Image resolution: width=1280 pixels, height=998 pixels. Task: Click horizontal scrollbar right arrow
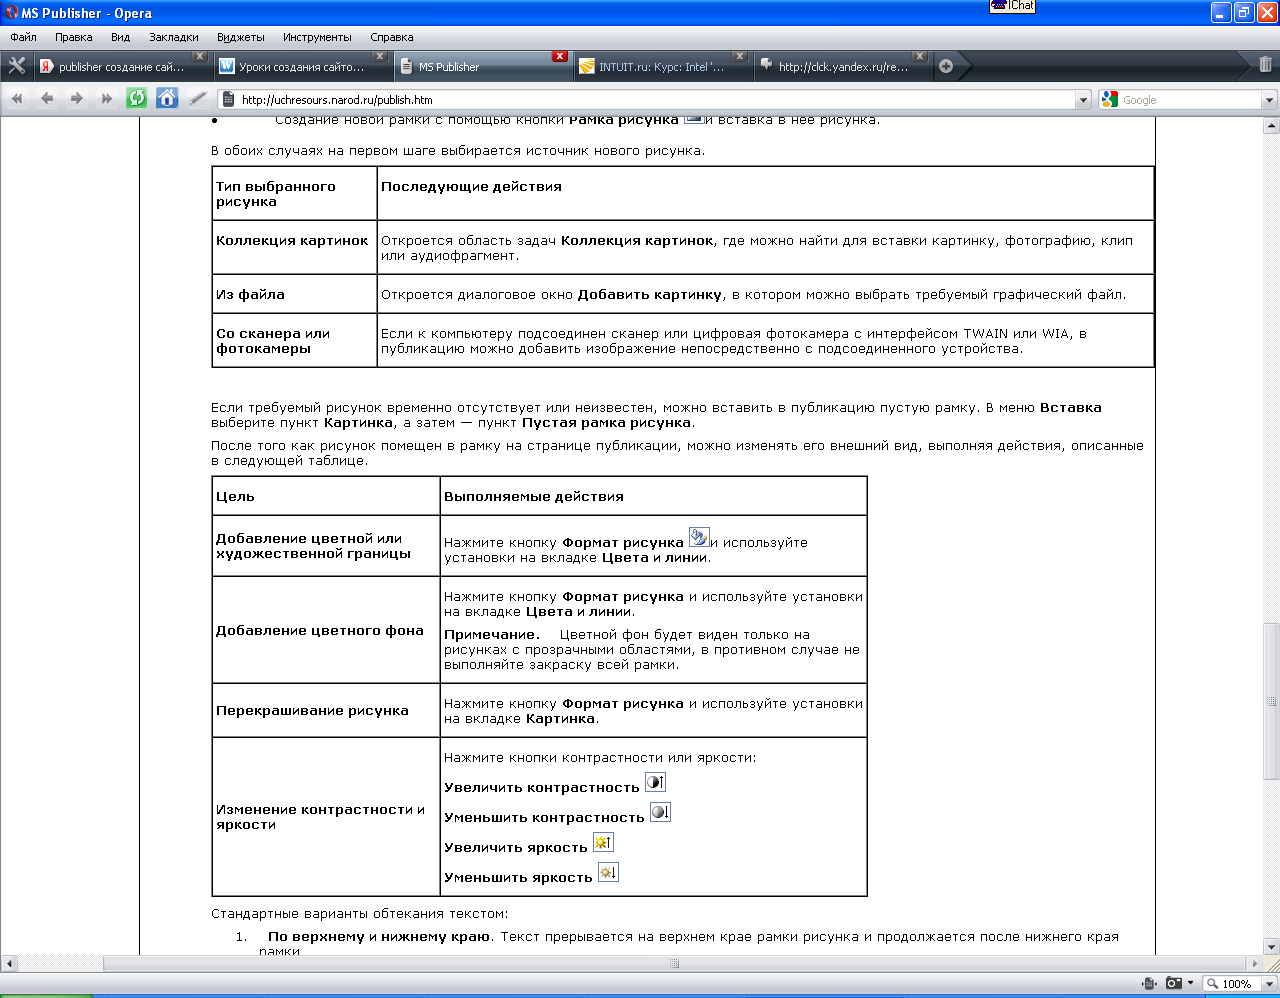pyautogui.click(x=1256, y=963)
